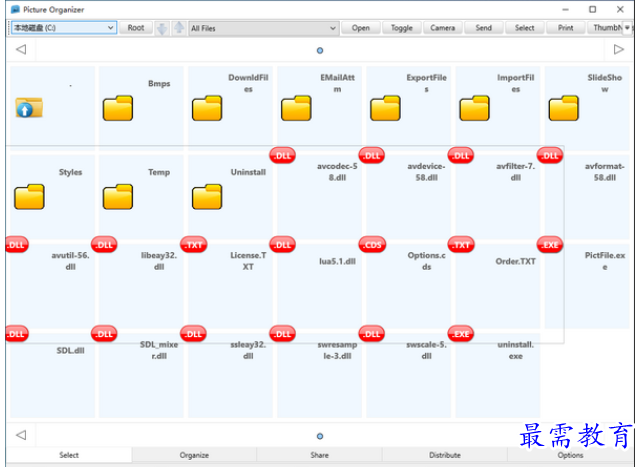Open the Temp folder icon
The width and height of the screenshot is (641, 467).
pyautogui.click(x=118, y=197)
